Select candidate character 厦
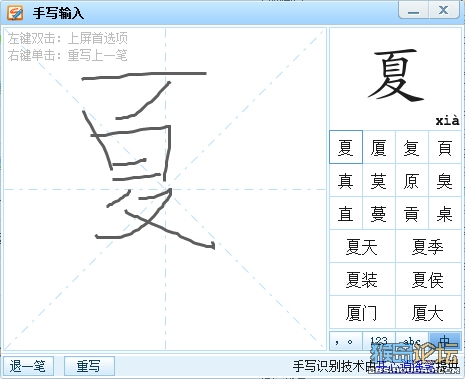The image size is (465, 379). 379,147
